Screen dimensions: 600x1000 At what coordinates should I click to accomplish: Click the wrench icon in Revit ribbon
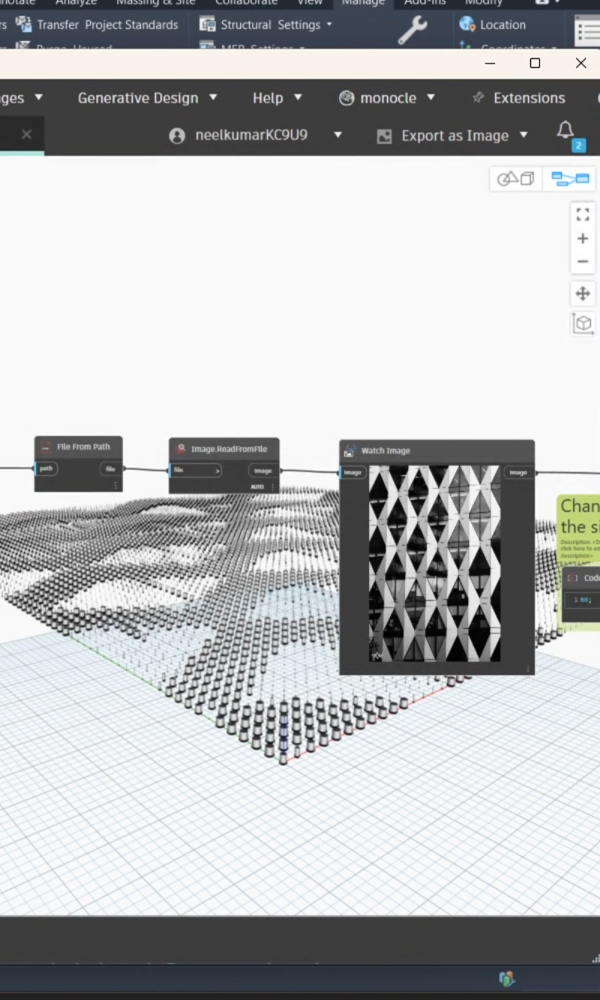[x=412, y=29]
